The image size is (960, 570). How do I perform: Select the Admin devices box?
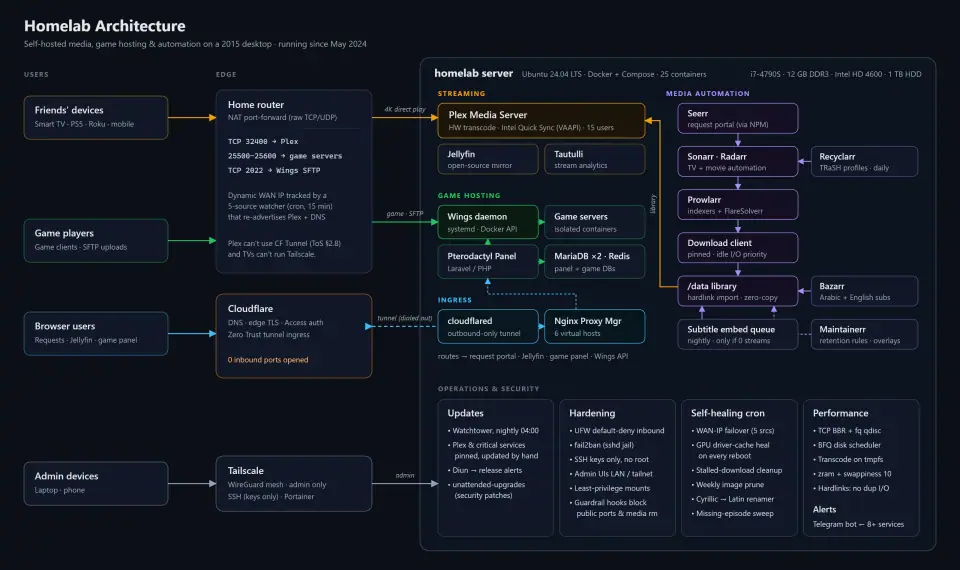tap(96, 483)
